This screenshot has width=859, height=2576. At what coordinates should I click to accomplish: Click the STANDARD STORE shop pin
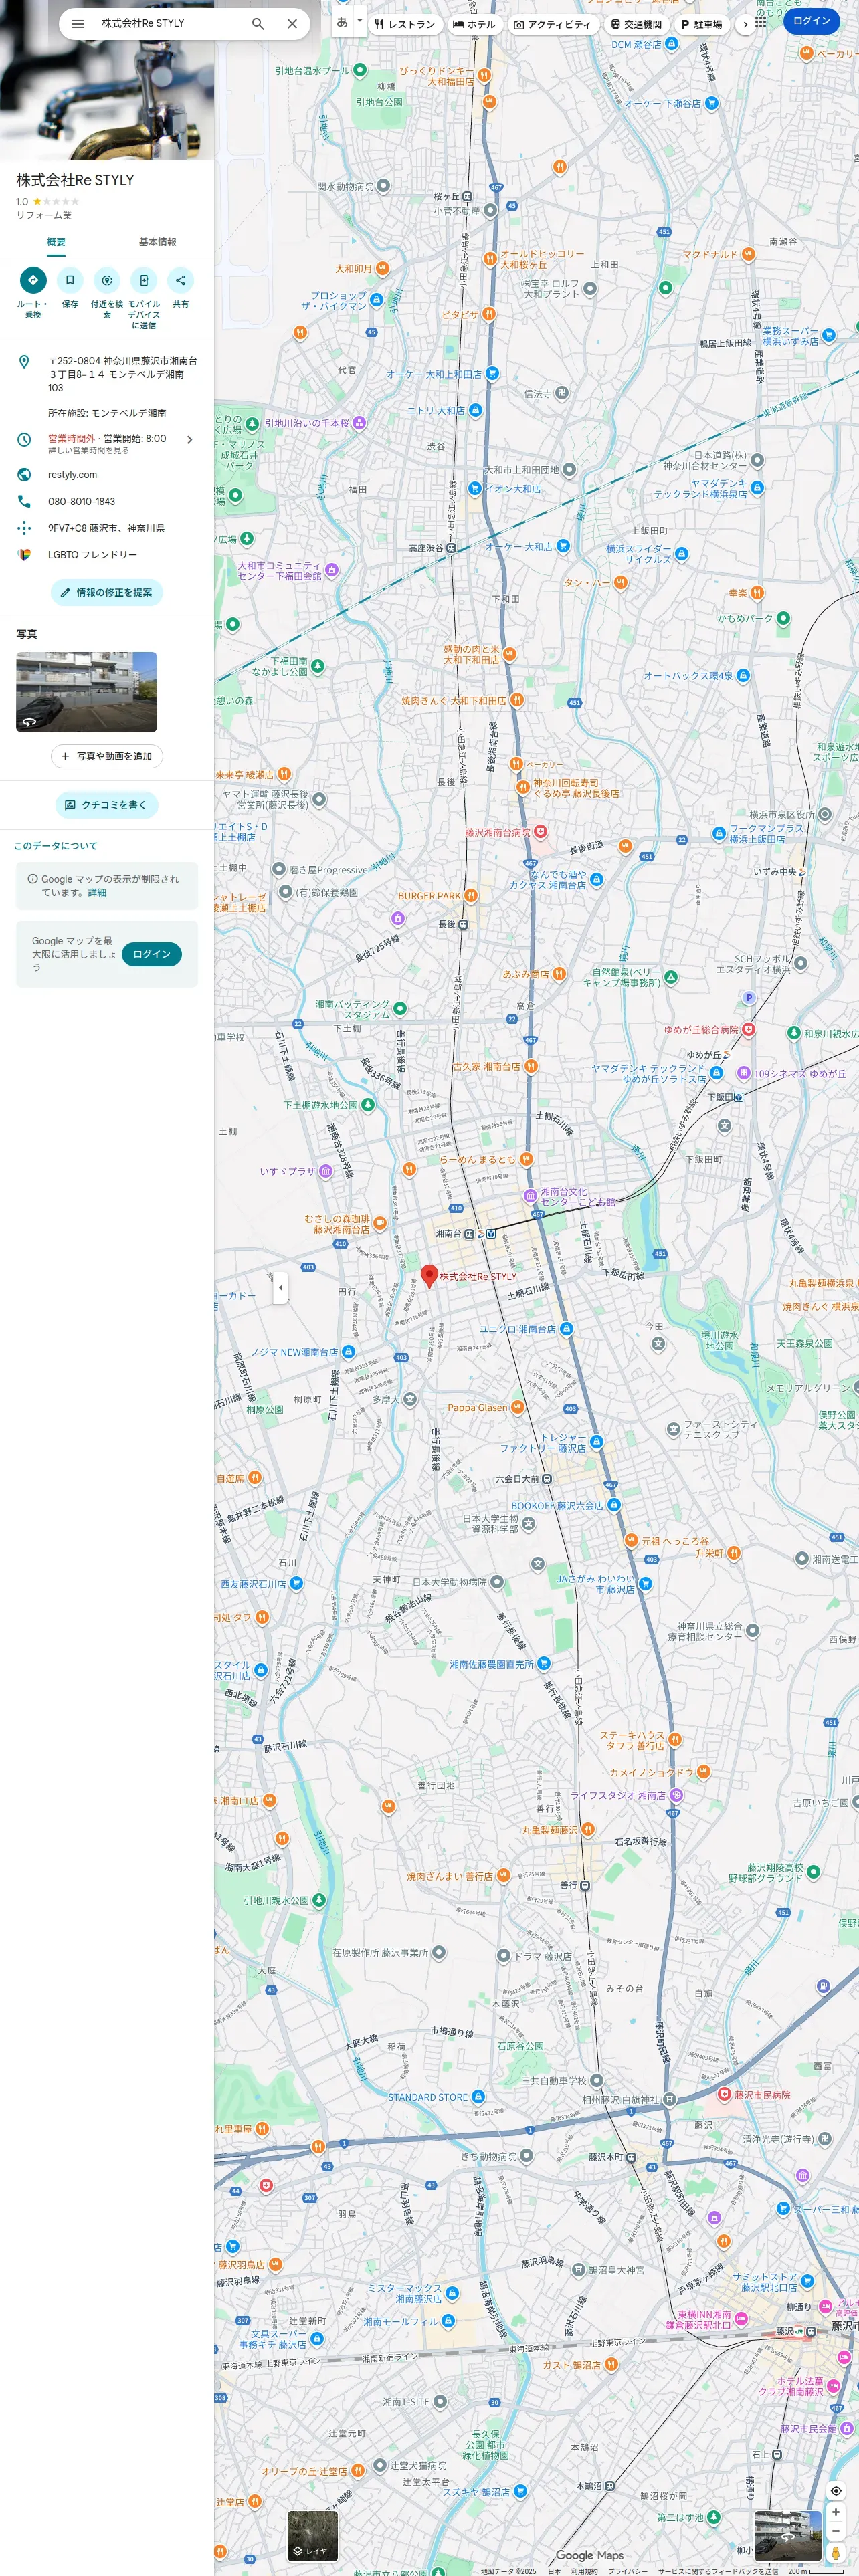pyautogui.click(x=478, y=2096)
